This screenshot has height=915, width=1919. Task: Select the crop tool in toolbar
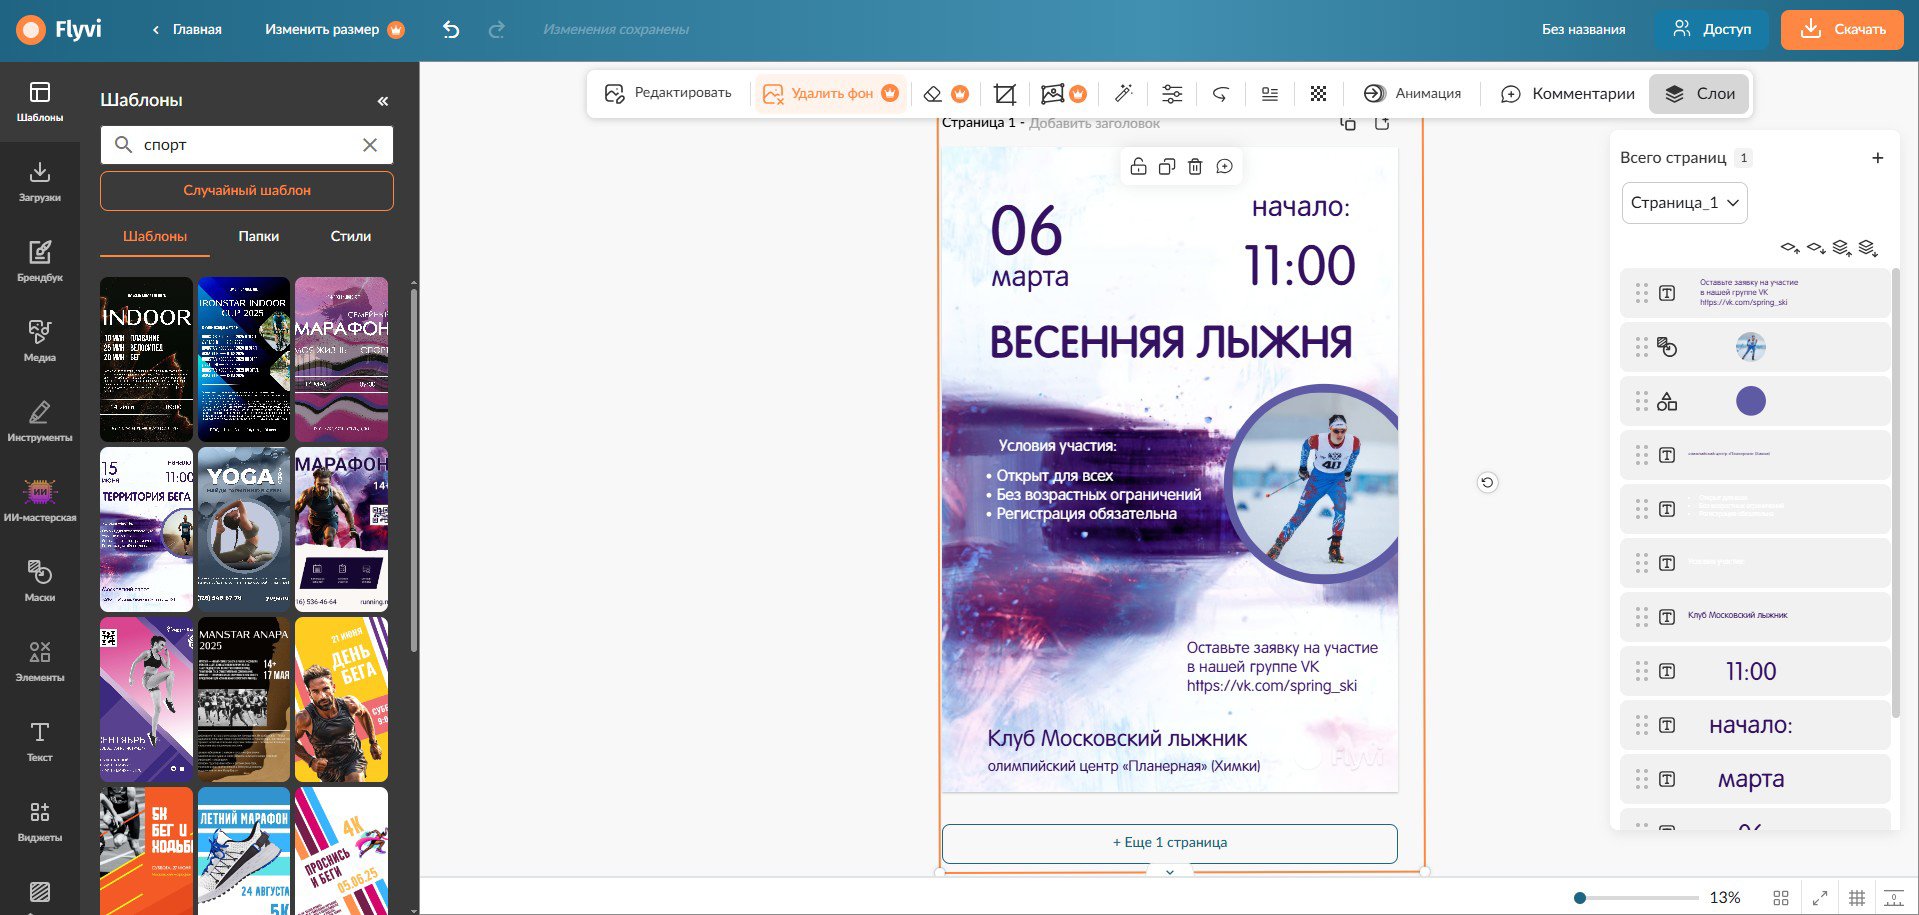[x=1004, y=94]
